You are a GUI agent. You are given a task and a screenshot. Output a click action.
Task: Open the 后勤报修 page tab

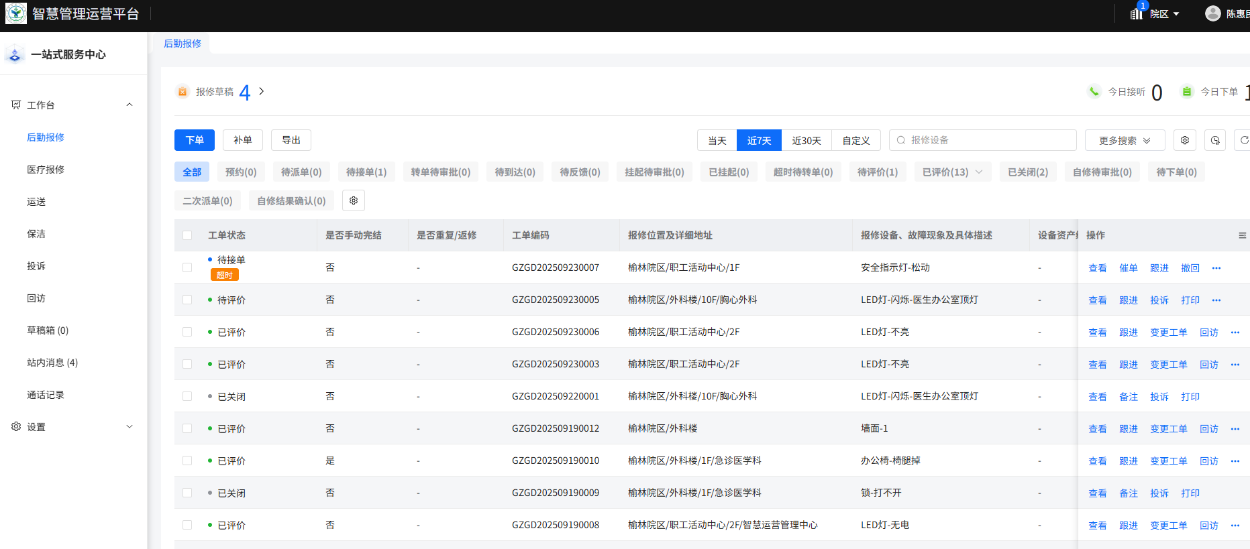(182, 44)
